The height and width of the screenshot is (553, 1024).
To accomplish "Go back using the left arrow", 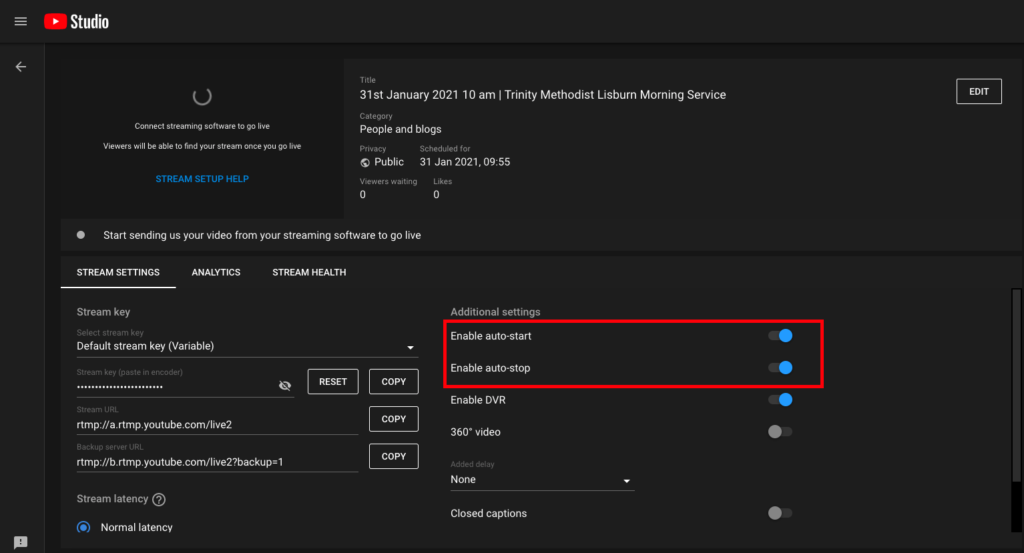I will pos(21,67).
